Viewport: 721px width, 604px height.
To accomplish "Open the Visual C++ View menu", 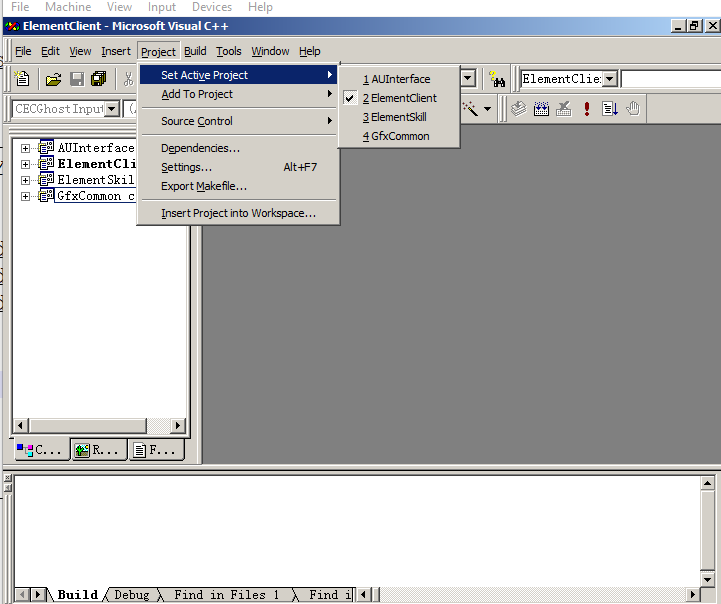I will coord(80,51).
